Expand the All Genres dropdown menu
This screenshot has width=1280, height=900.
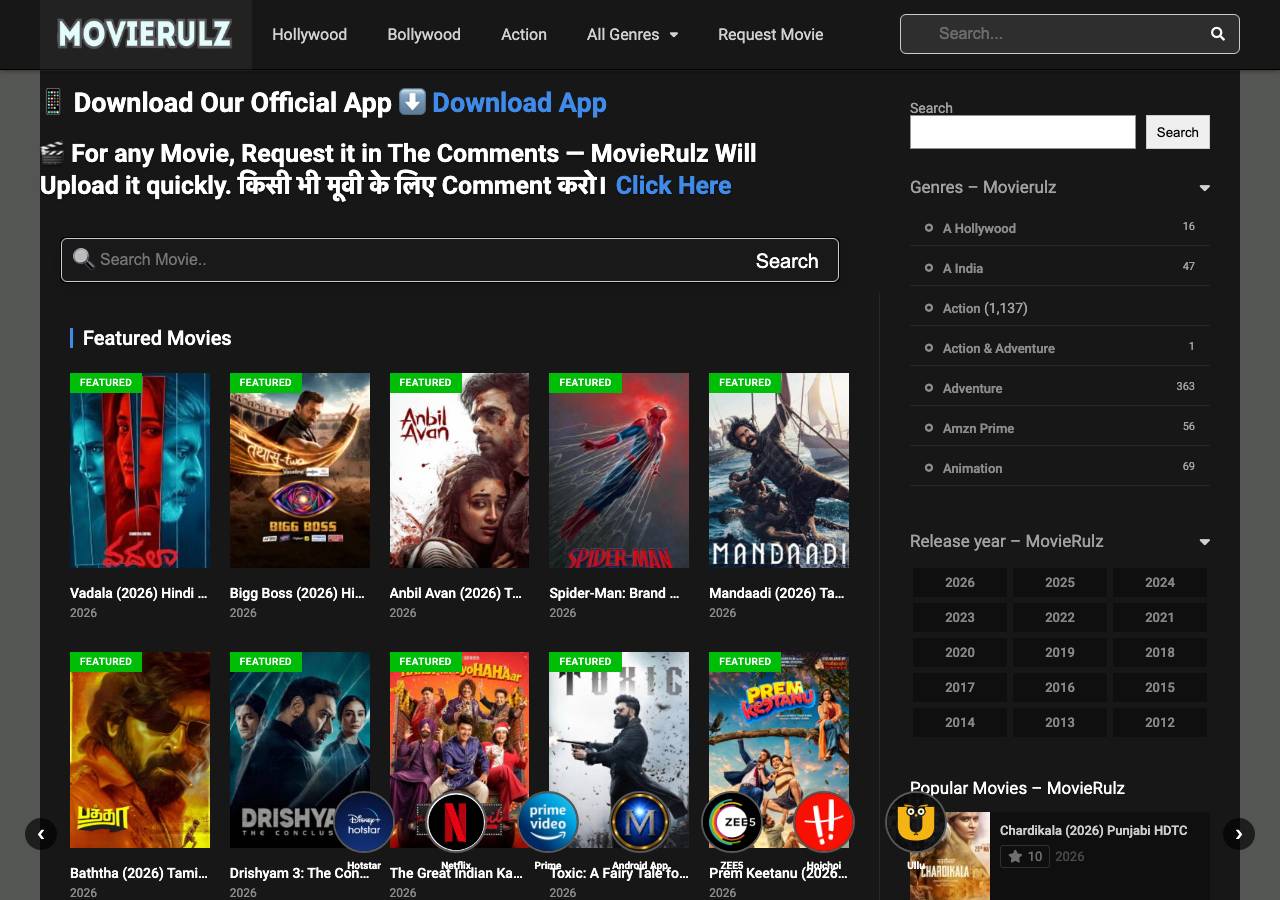coord(632,34)
